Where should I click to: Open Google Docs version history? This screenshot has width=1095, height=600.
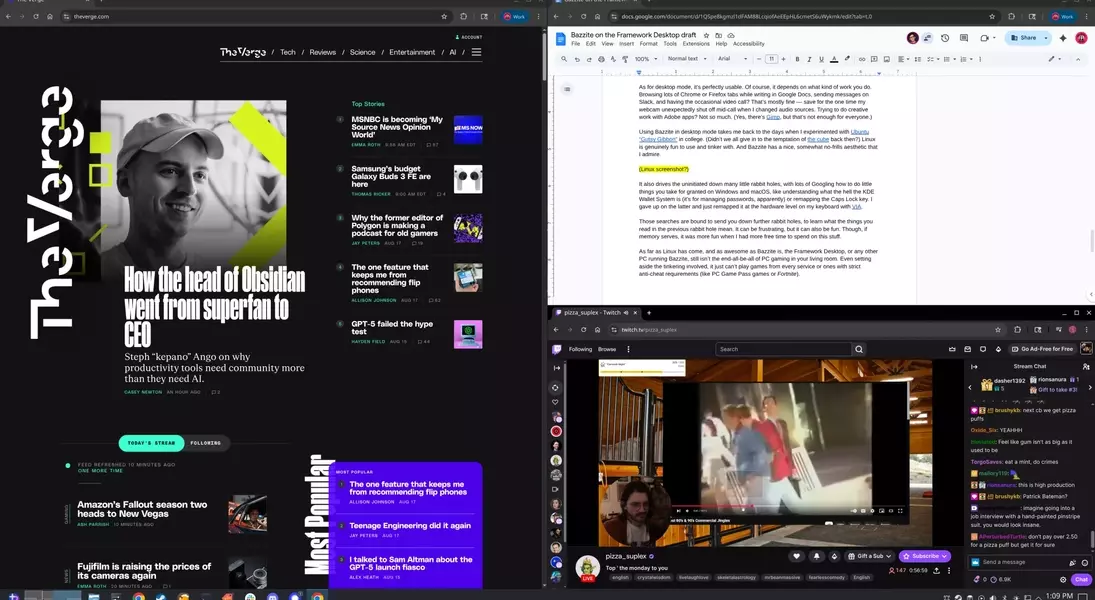point(945,38)
